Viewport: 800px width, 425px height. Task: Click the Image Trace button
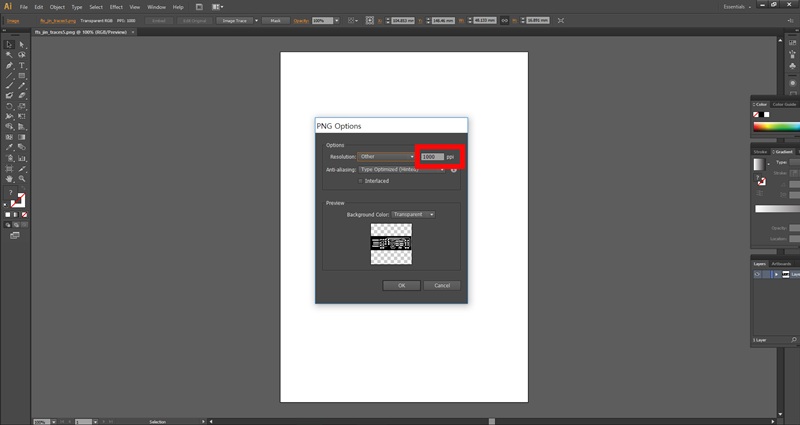point(235,21)
